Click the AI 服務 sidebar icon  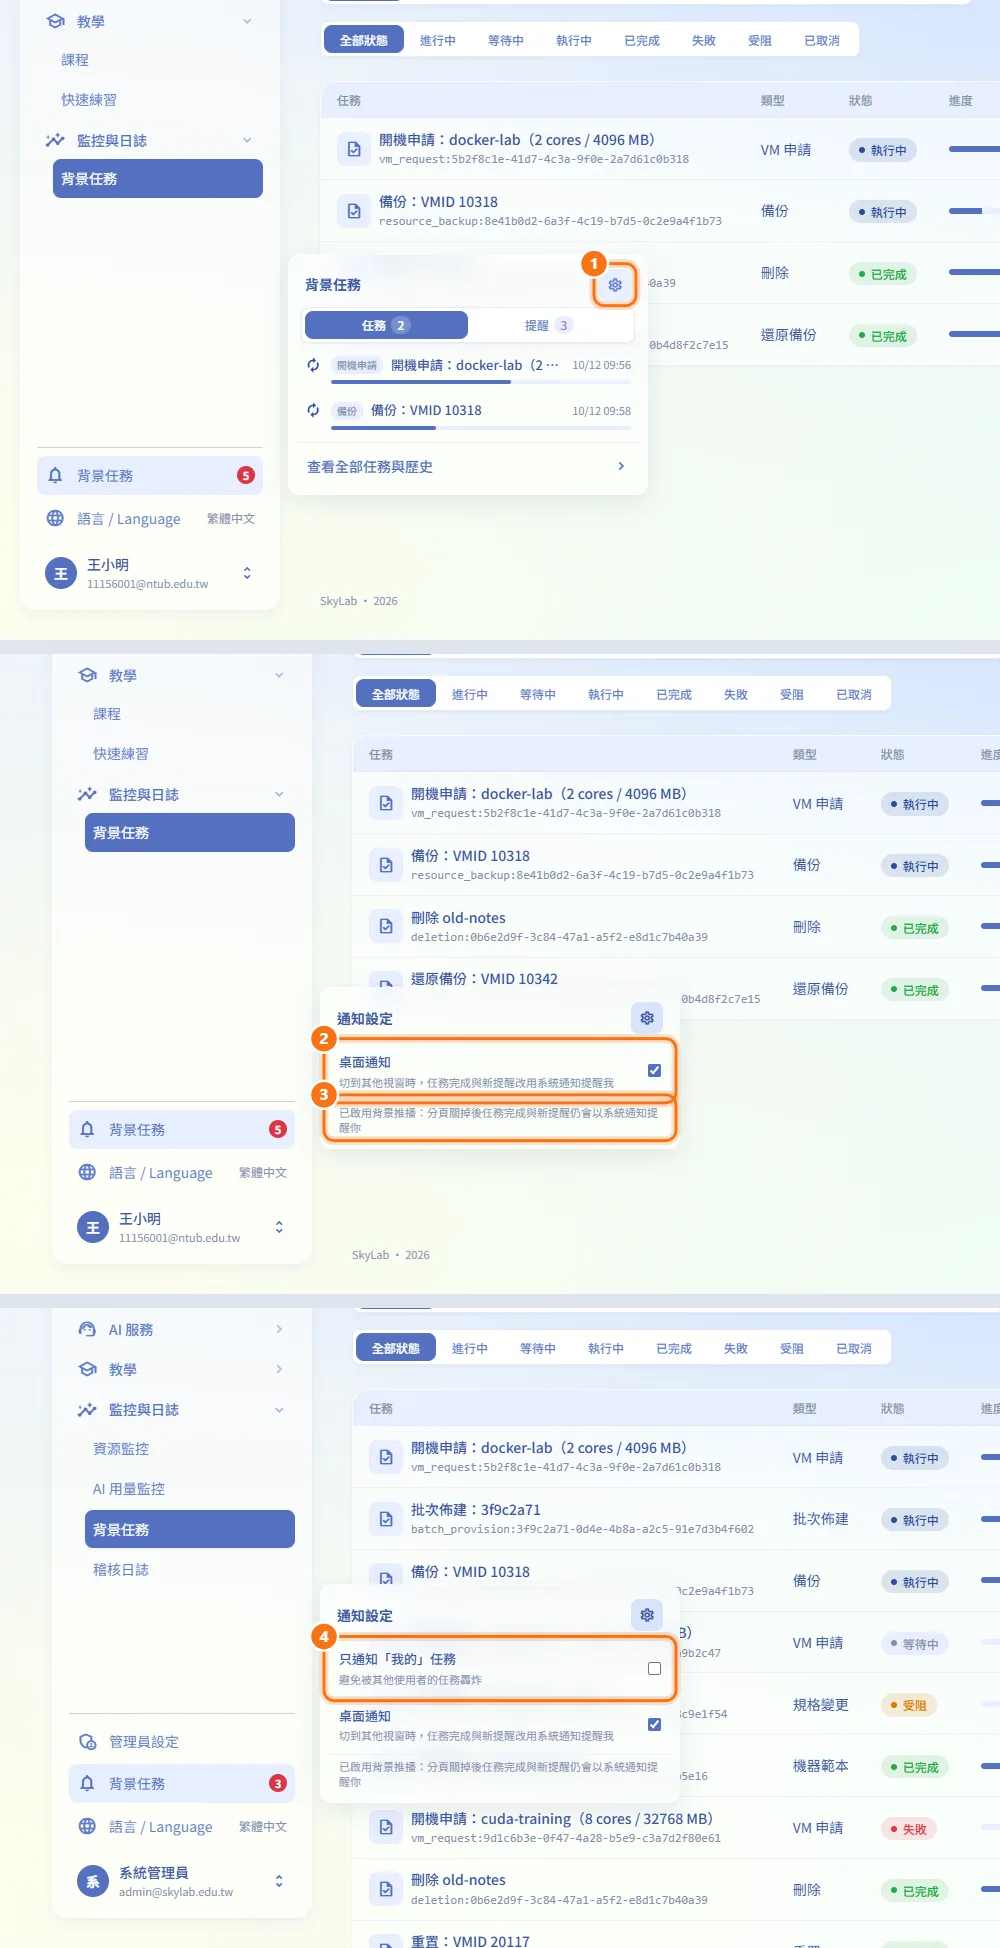tap(87, 1329)
